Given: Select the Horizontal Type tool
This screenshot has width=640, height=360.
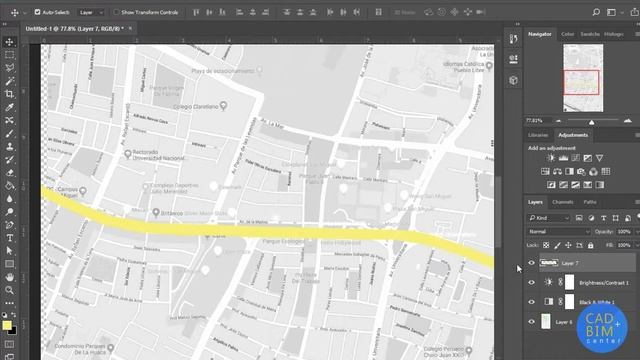Looking at the screenshot, I should 9,238.
